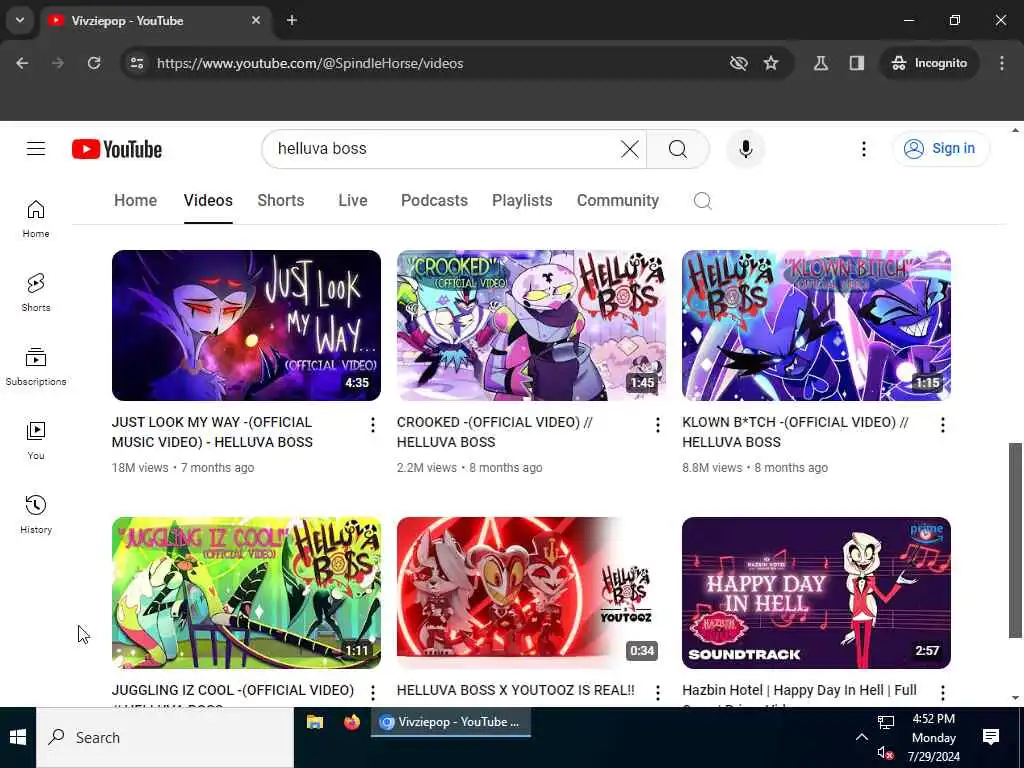Play the Klown B*tch thumbnail

816,325
